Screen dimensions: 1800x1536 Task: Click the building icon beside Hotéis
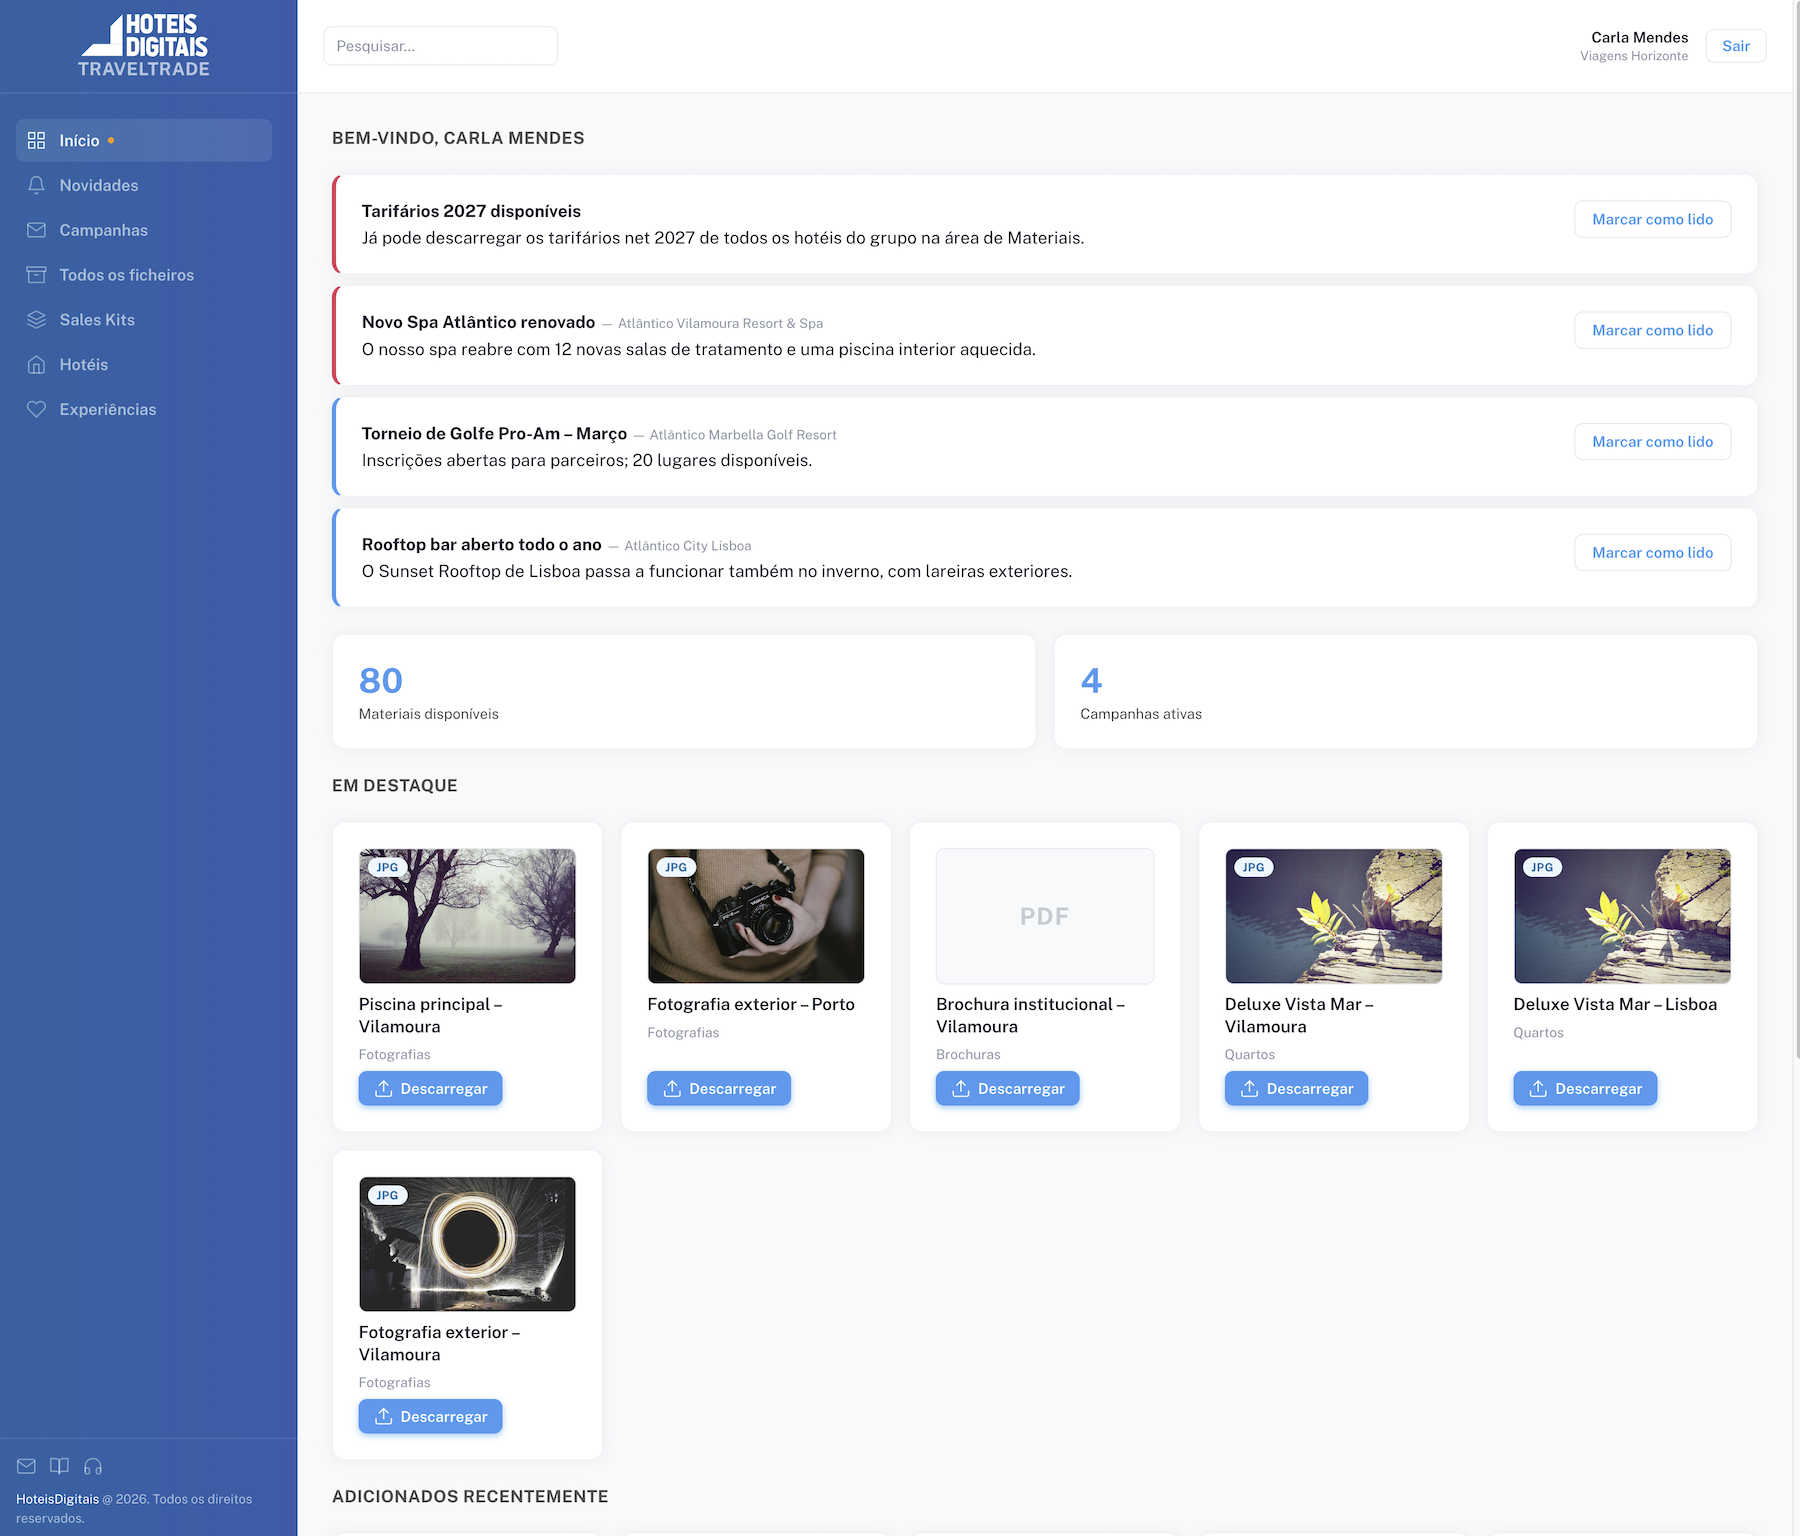pyautogui.click(x=36, y=365)
